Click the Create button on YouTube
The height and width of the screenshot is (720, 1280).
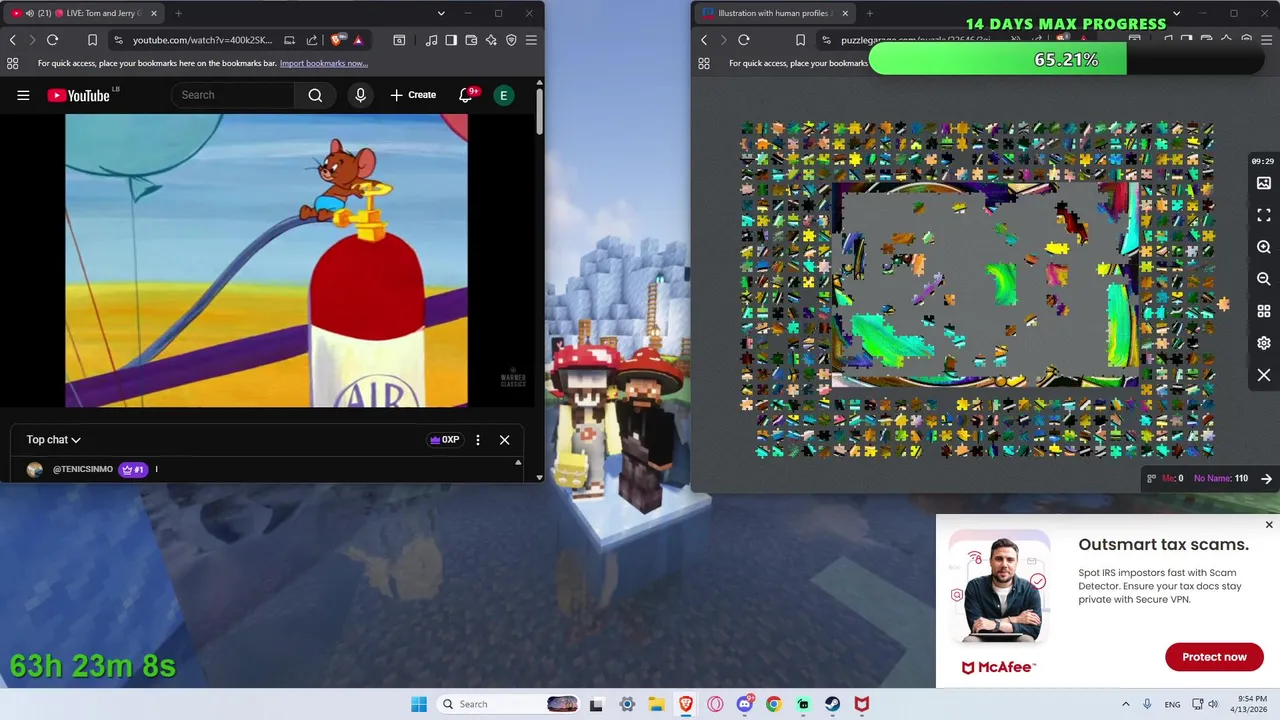point(413,95)
